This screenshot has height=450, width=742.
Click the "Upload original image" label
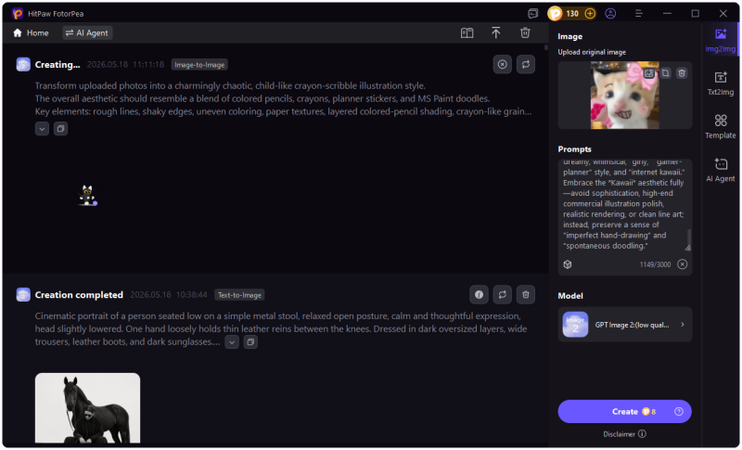tap(592, 52)
